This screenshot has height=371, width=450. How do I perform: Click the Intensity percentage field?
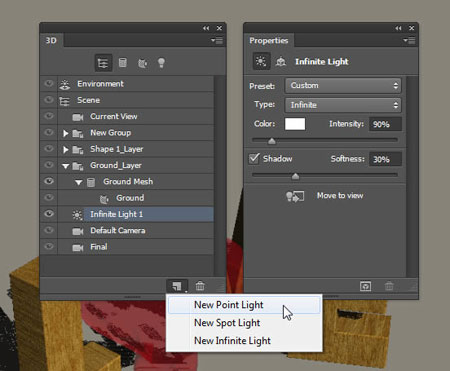pos(385,124)
